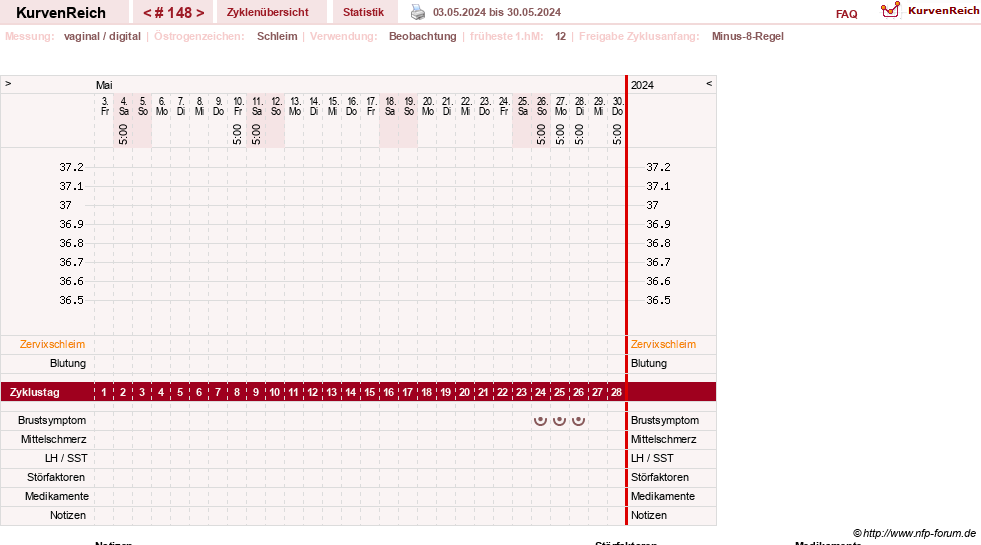Click the orange Zervixschleim label on right
The width and height of the screenshot is (981, 545).
pos(663,344)
